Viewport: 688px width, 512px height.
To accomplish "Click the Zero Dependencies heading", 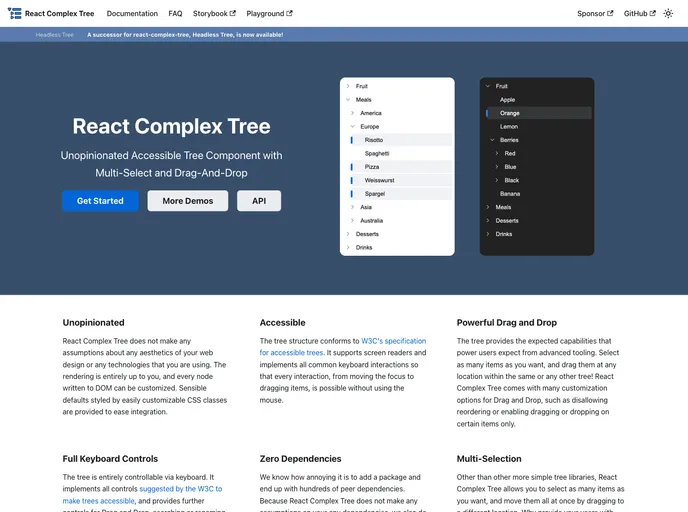I will (x=301, y=458).
